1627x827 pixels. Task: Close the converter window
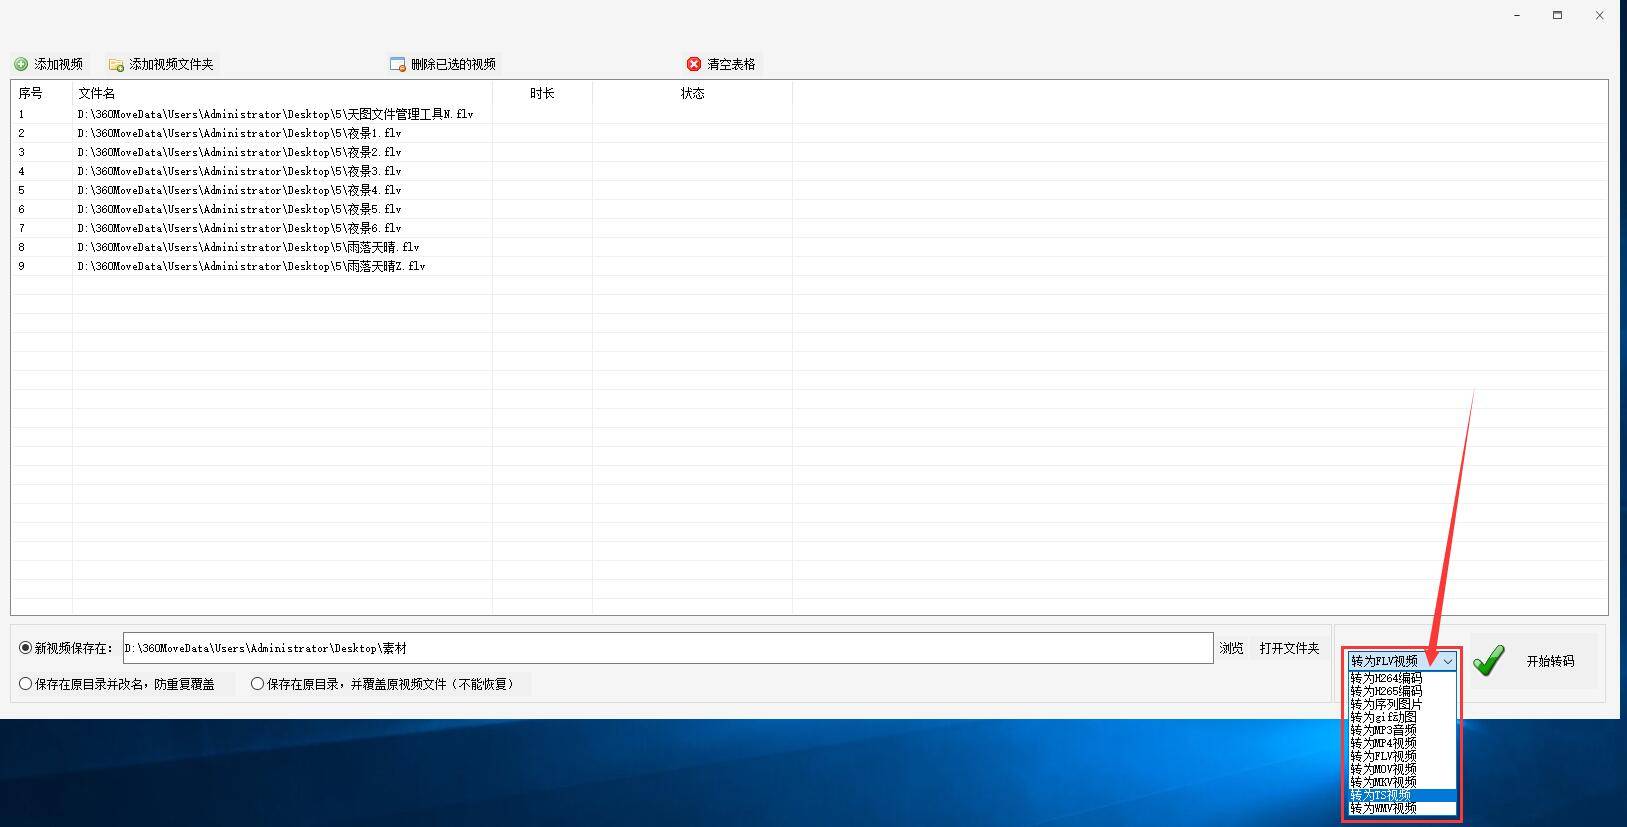click(1600, 15)
